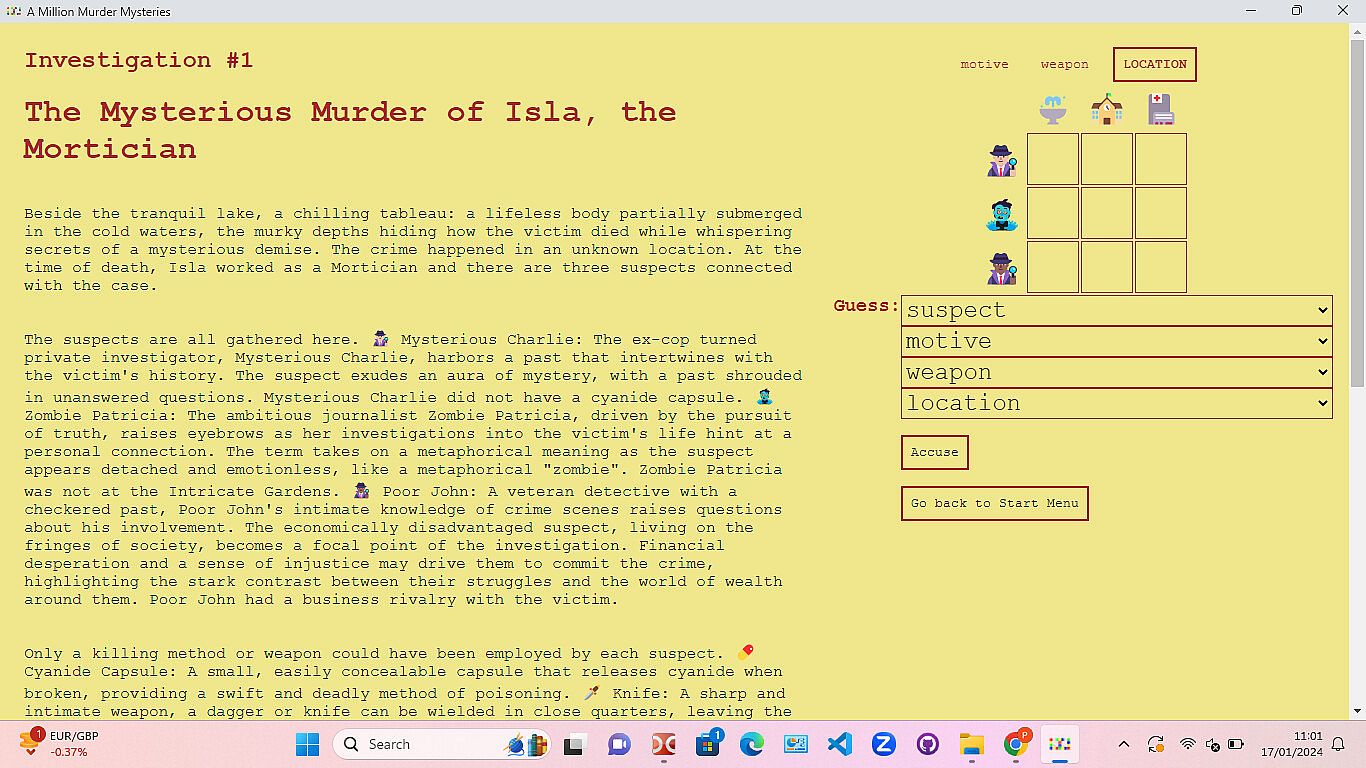Open the location guess dropdown
1366x768 pixels.
pyautogui.click(x=1117, y=403)
